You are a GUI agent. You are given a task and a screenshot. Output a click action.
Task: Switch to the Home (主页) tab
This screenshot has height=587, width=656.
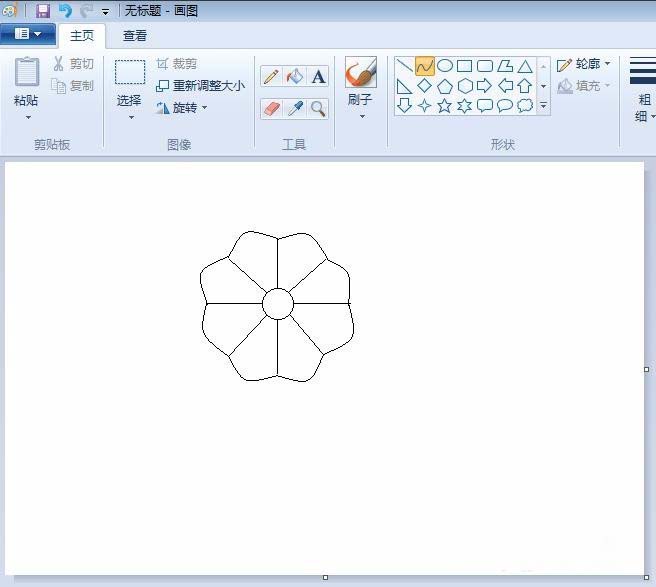tap(82, 36)
